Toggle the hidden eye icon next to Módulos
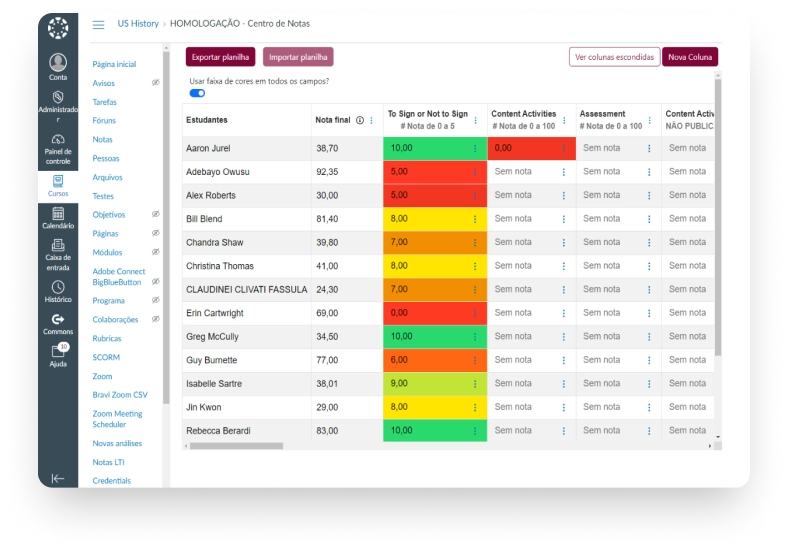Viewport: 788px width, 551px height. [156, 252]
